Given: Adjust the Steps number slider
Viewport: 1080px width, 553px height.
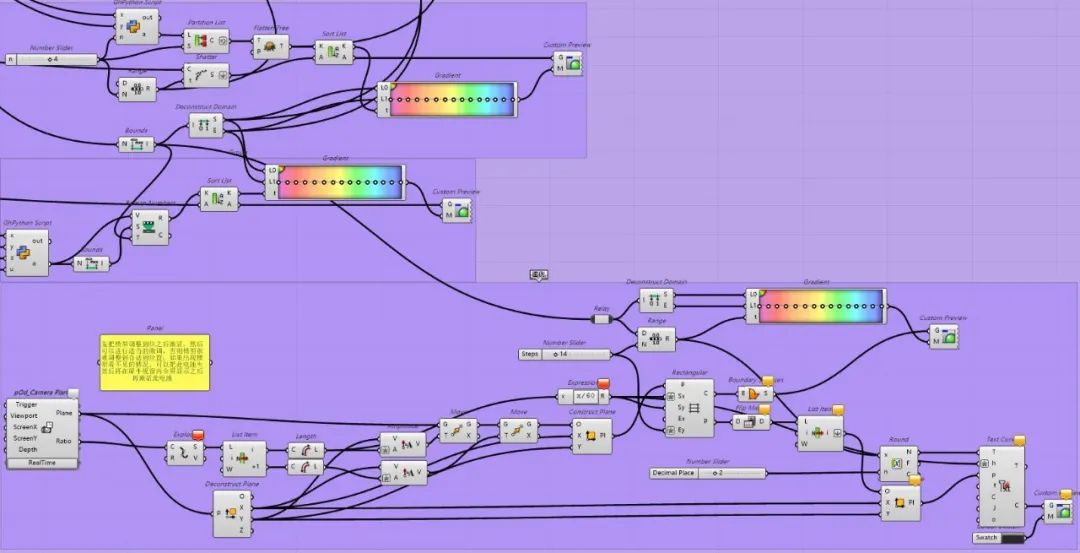Looking at the screenshot, I should click(582, 354).
